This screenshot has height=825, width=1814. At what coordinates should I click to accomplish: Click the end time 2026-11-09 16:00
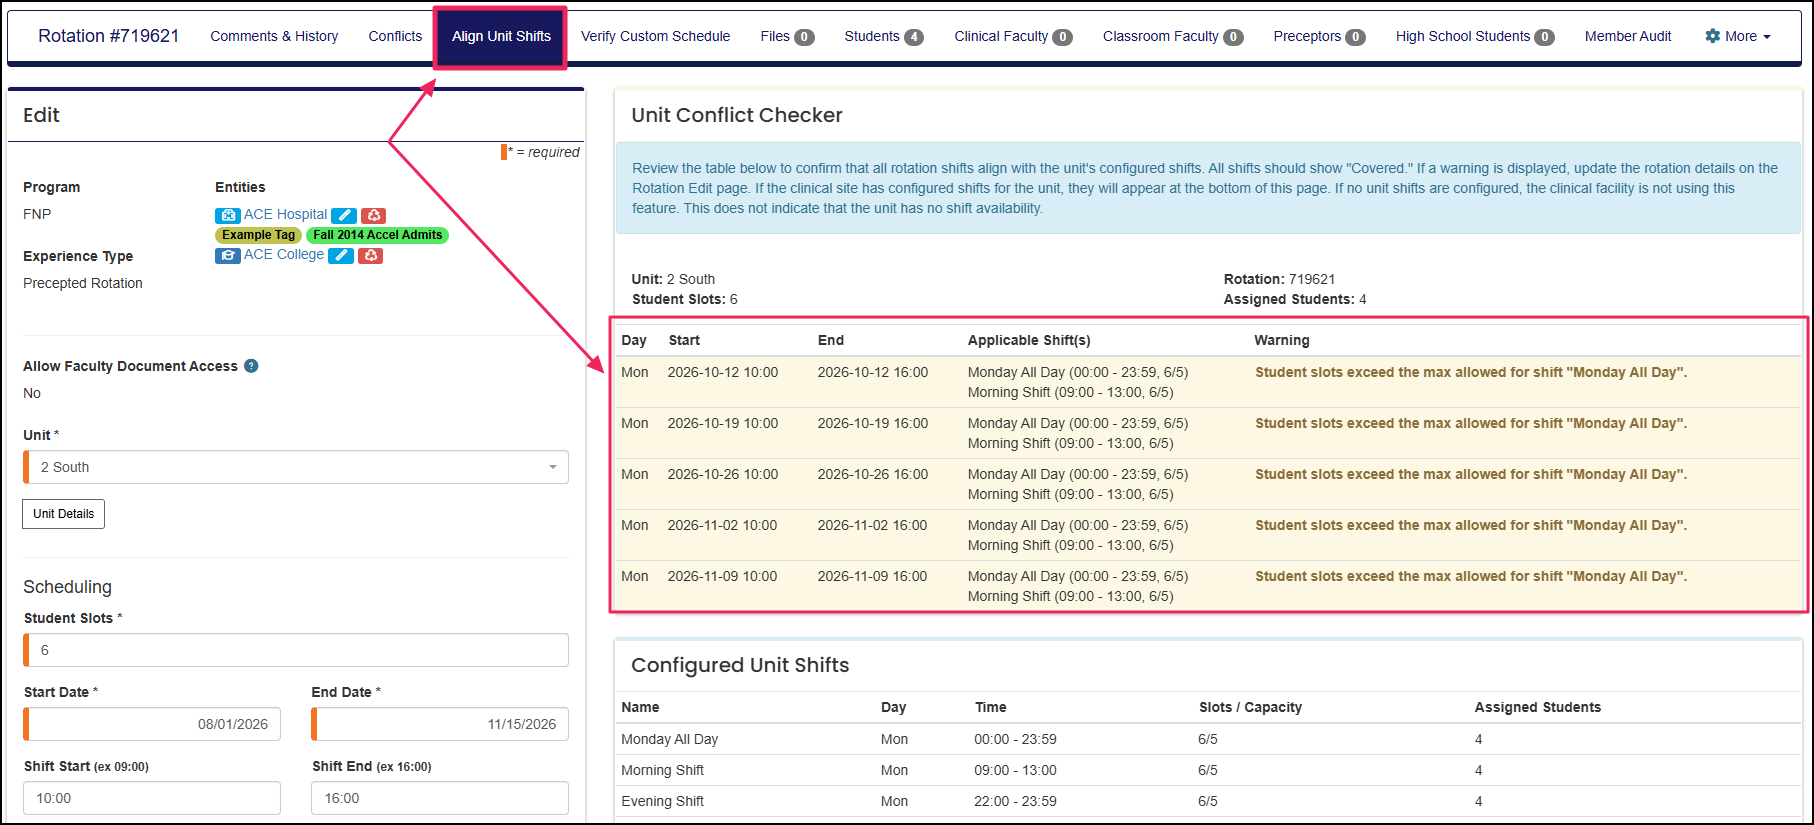point(872,576)
